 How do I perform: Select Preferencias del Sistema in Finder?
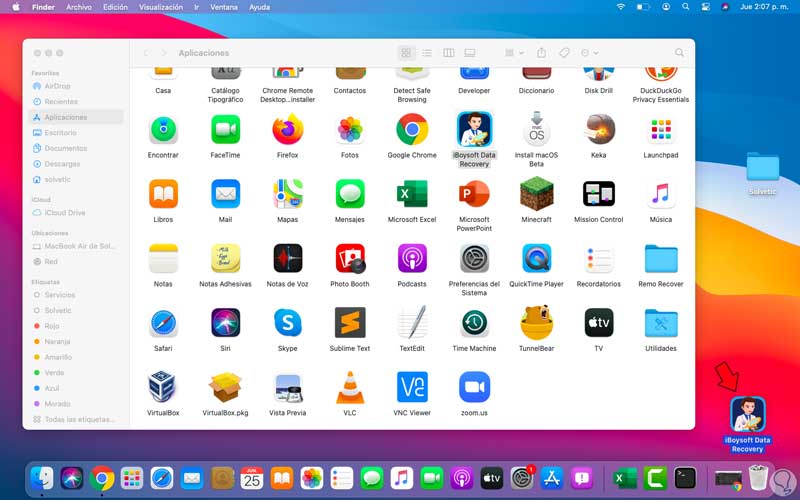pyautogui.click(x=474, y=259)
